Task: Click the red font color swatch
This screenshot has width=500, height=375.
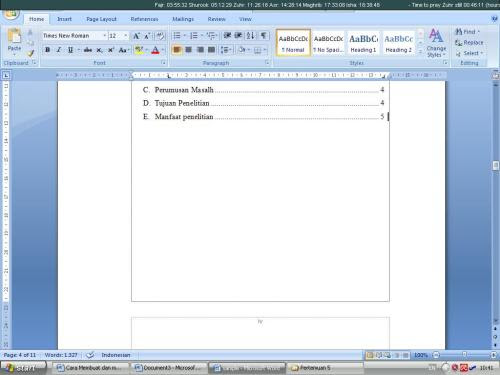Action: coord(155,50)
